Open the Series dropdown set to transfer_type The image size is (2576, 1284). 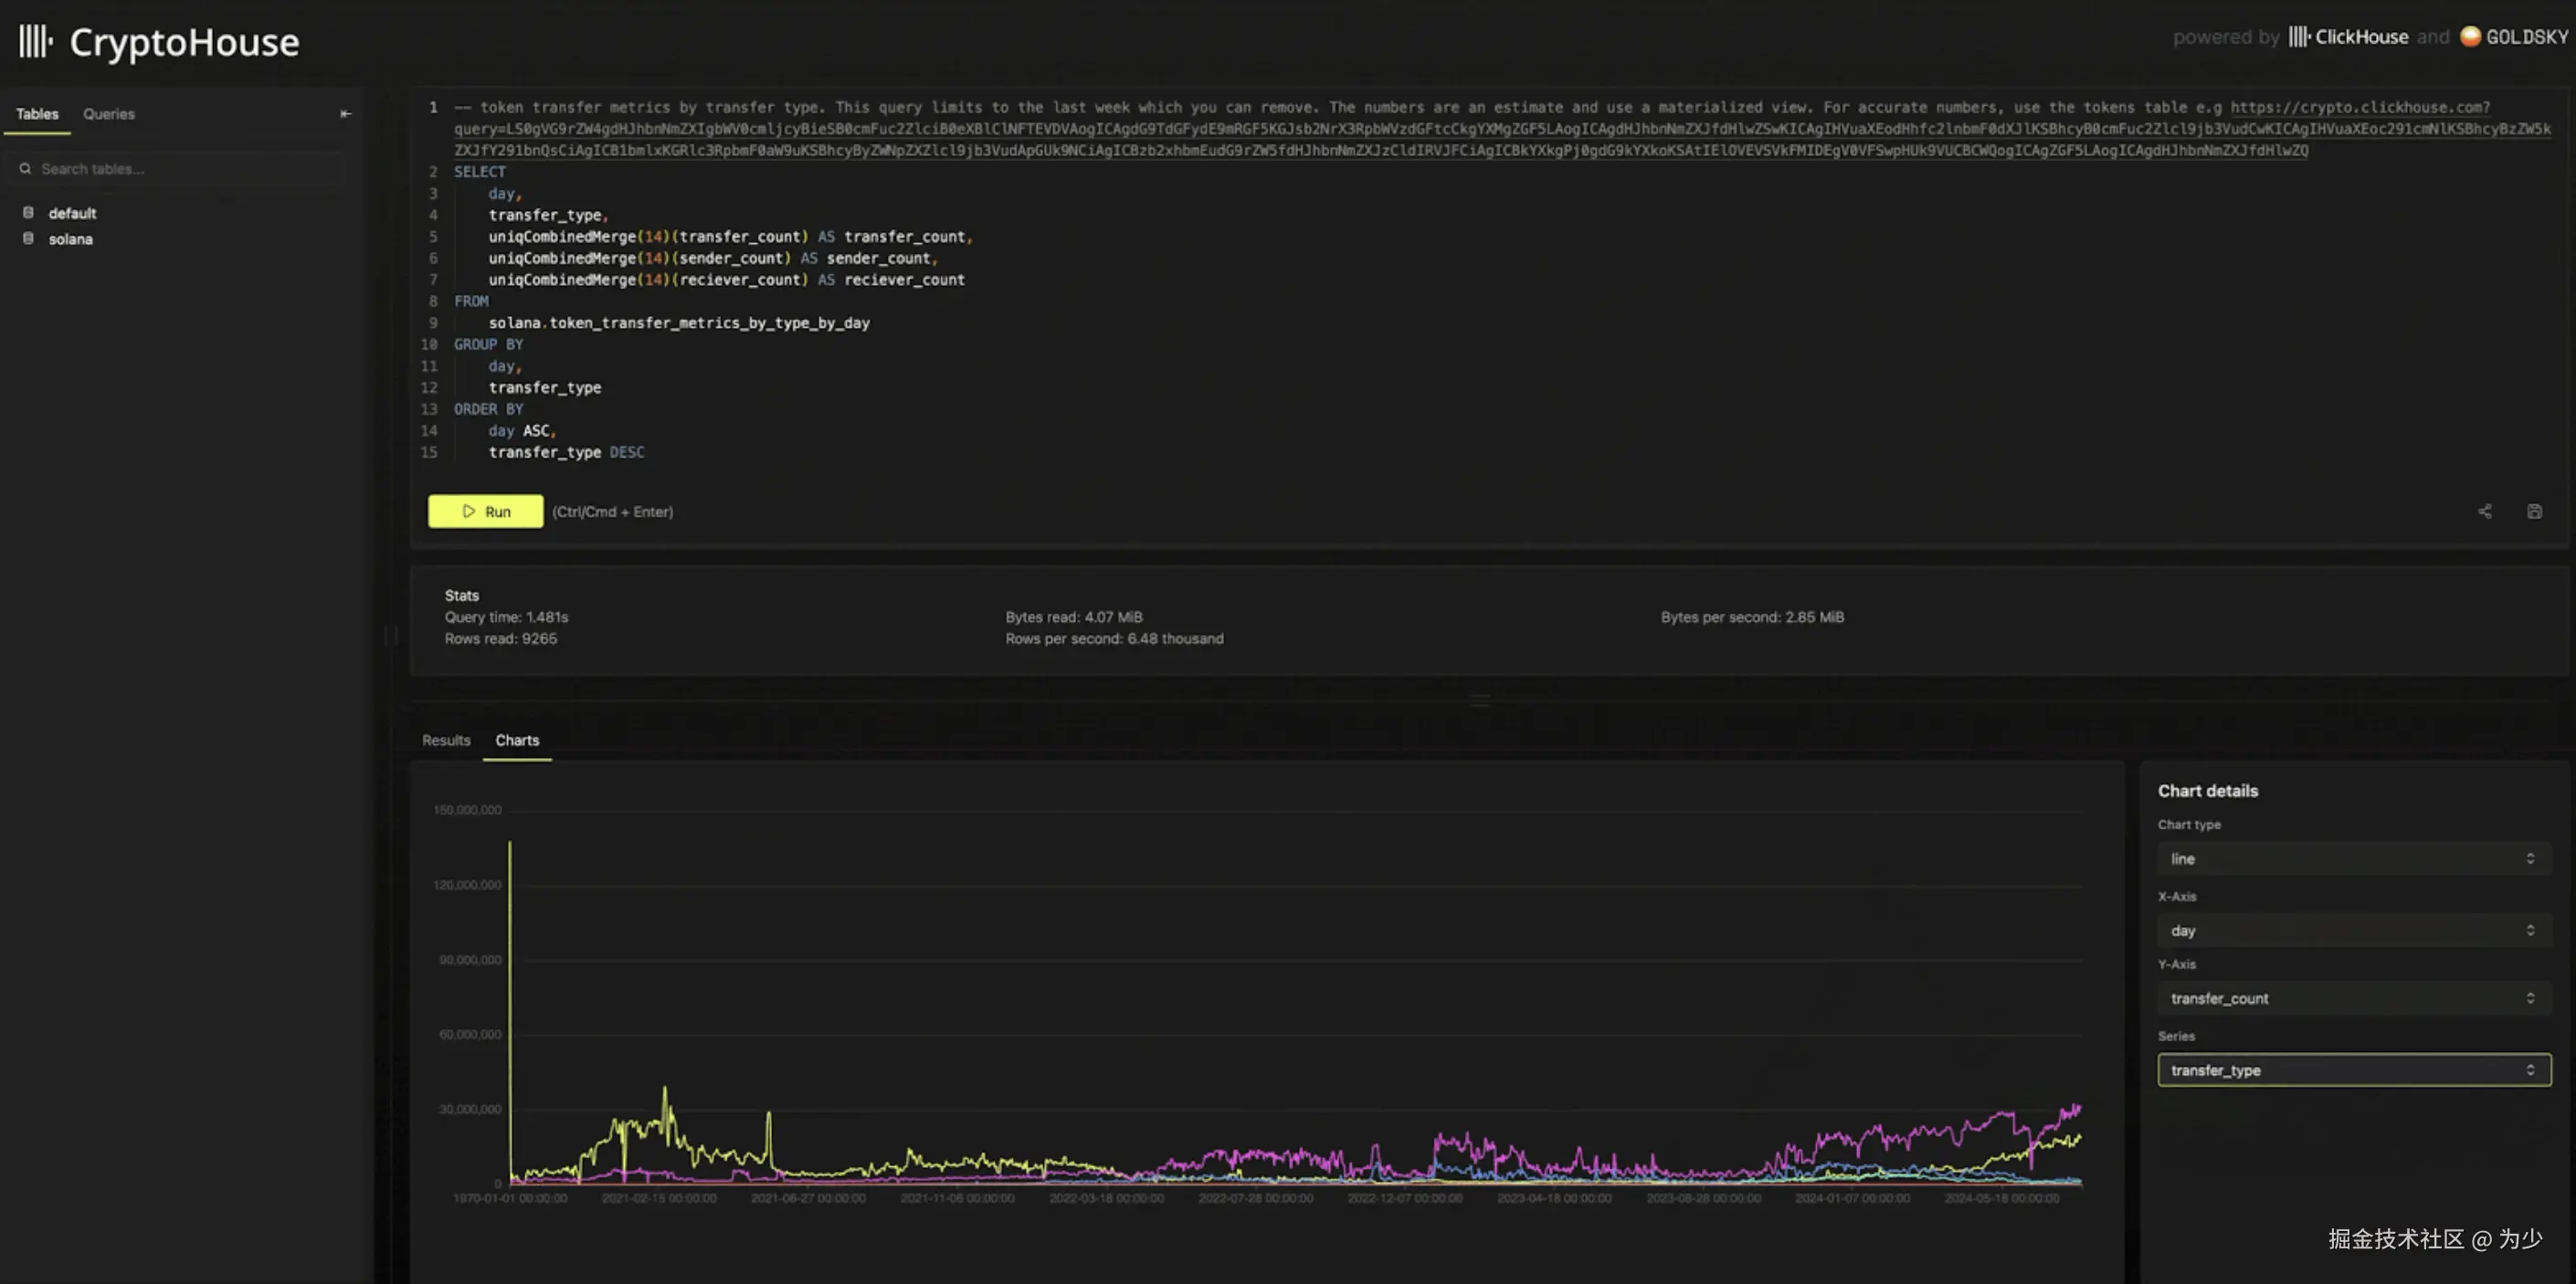coord(2353,1070)
